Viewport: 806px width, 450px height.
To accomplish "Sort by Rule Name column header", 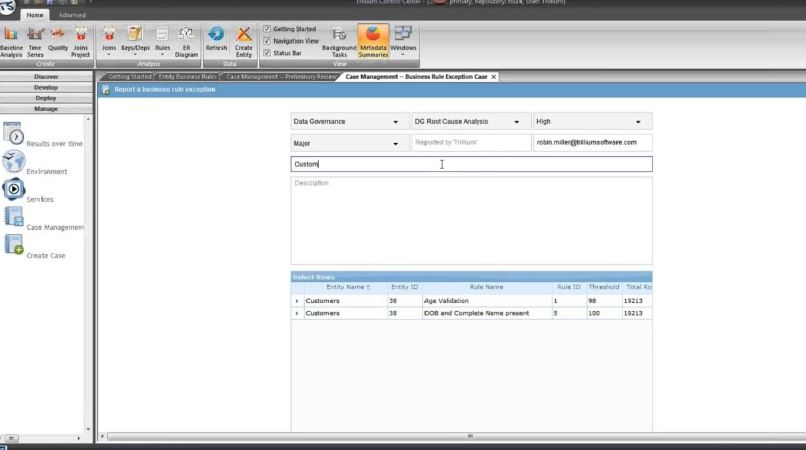I will coord(486,287).
